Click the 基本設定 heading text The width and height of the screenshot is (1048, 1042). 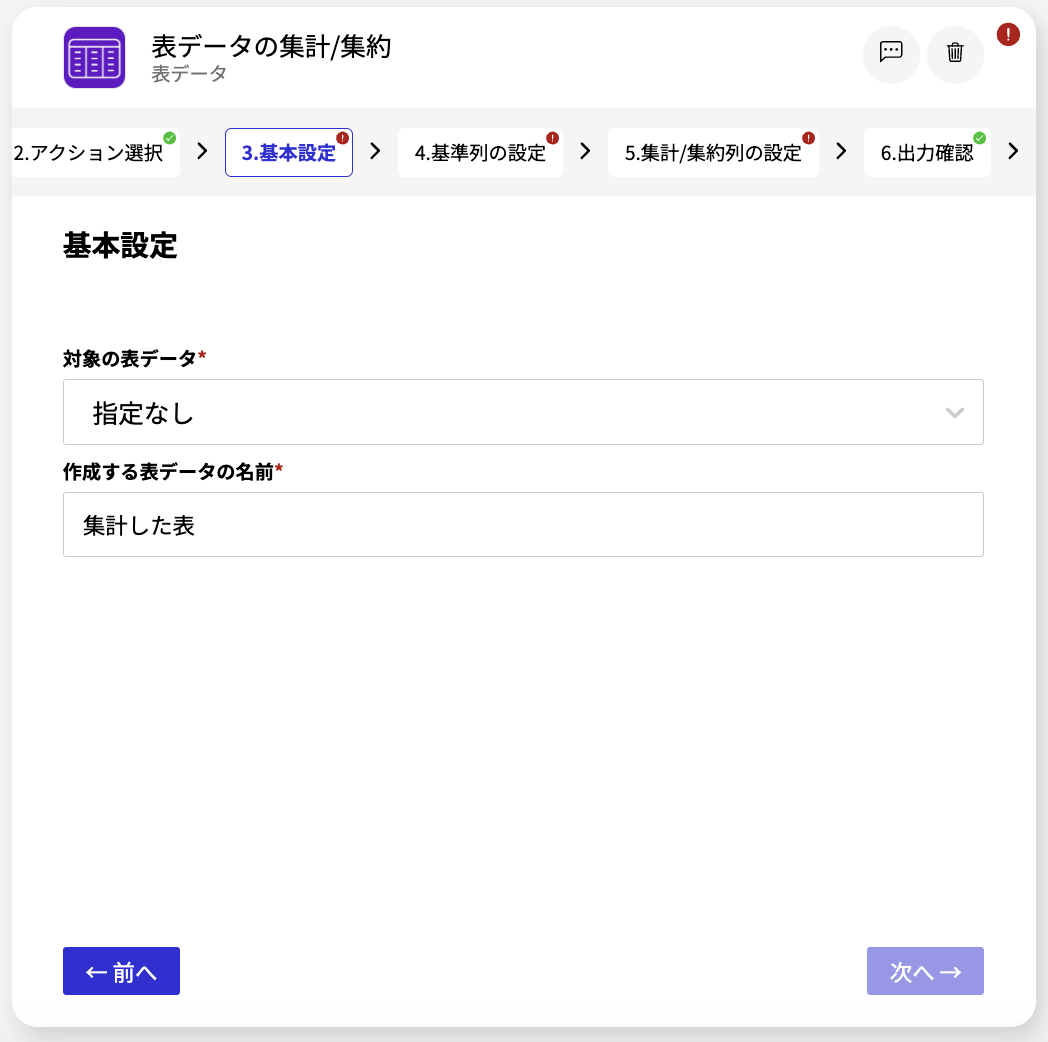pos(120,245)
